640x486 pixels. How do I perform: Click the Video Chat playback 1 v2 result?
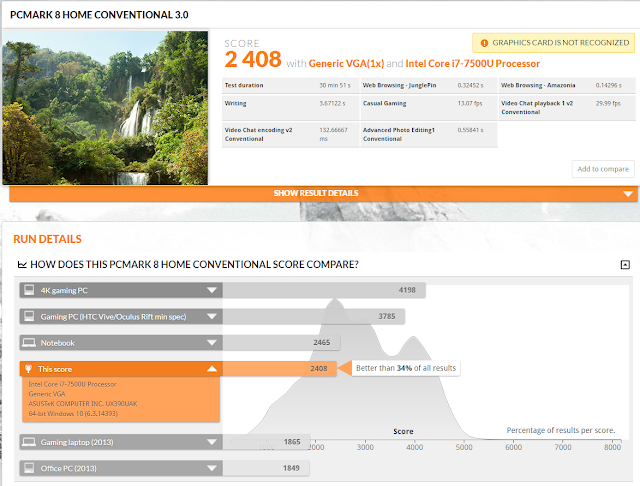[x=567, y=108]
